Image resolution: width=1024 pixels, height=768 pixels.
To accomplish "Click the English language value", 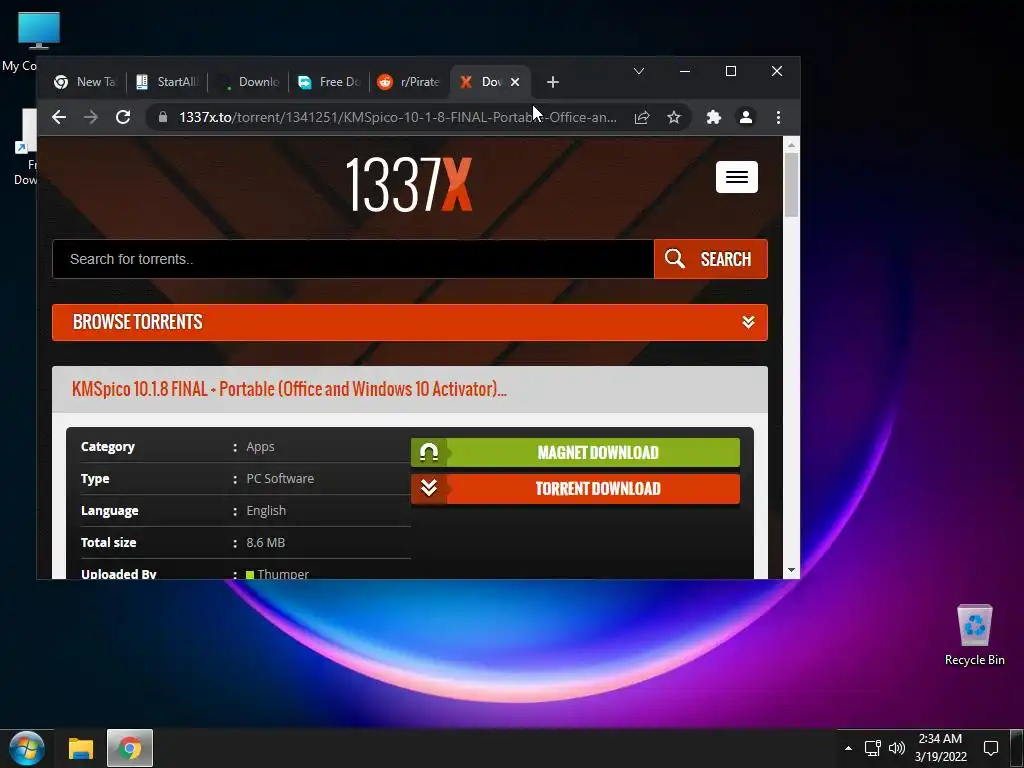I will click(x=266, y=511).
